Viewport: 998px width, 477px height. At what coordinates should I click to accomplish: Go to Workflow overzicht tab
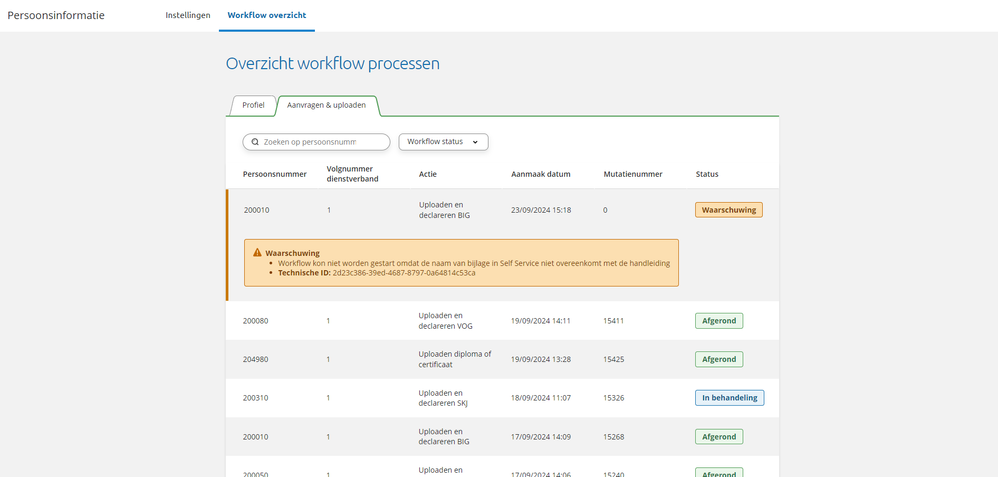click(x=266, y=16)
